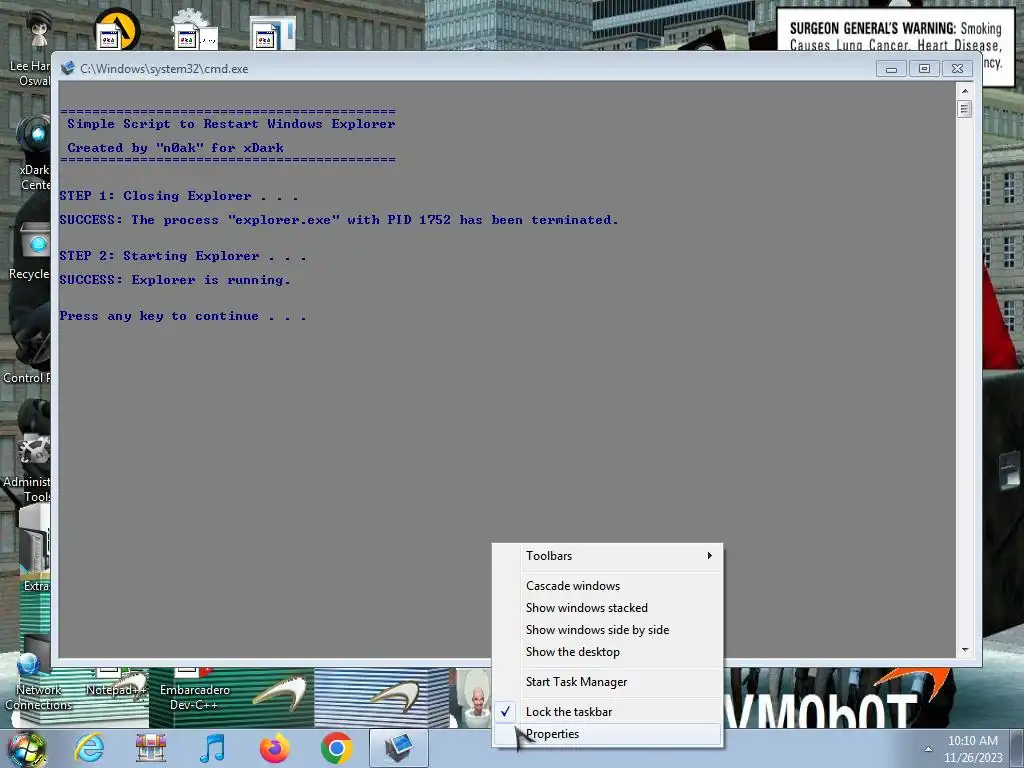Open the storefront-shaped taskbar icon
1024x768 pixels.
click(x=151, y=748)
